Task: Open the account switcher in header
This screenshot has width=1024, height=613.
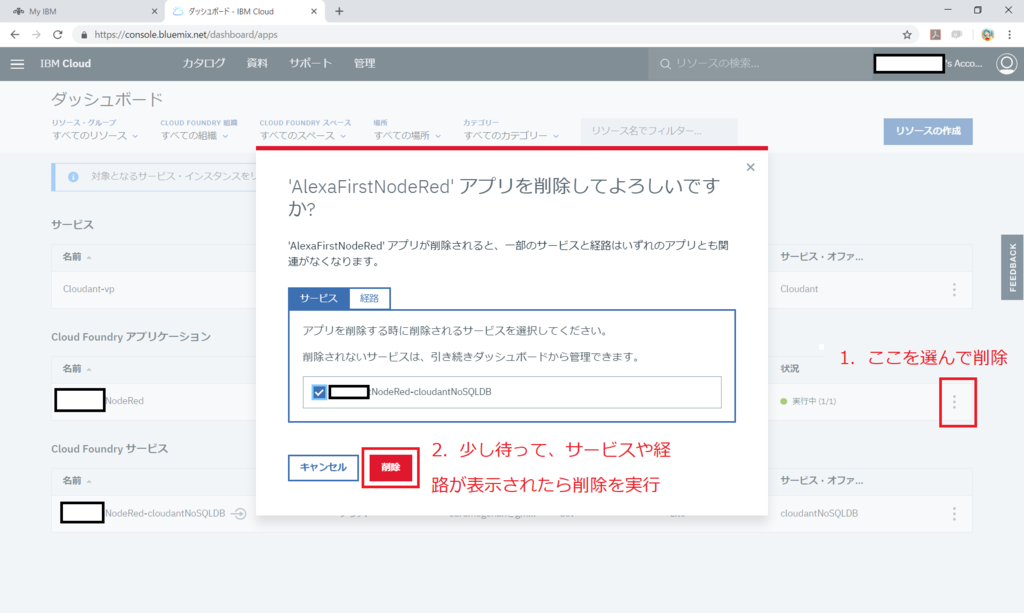Action: (930, 63)
